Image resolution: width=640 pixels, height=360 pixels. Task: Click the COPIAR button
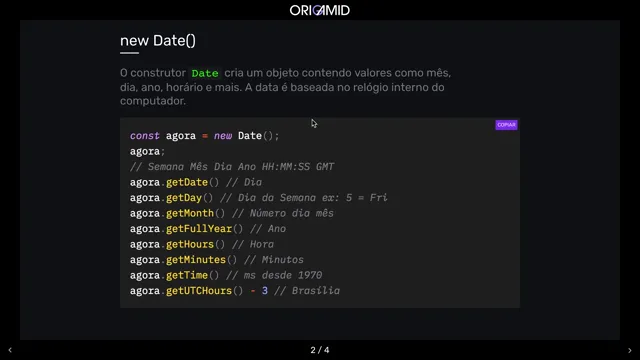[506, 125]
